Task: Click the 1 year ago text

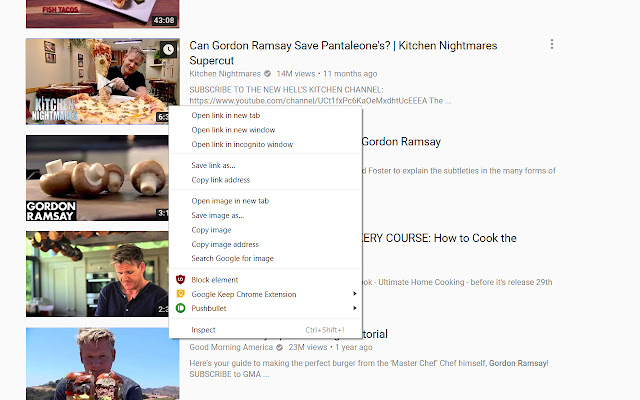Action: click(x=353, y=347)
